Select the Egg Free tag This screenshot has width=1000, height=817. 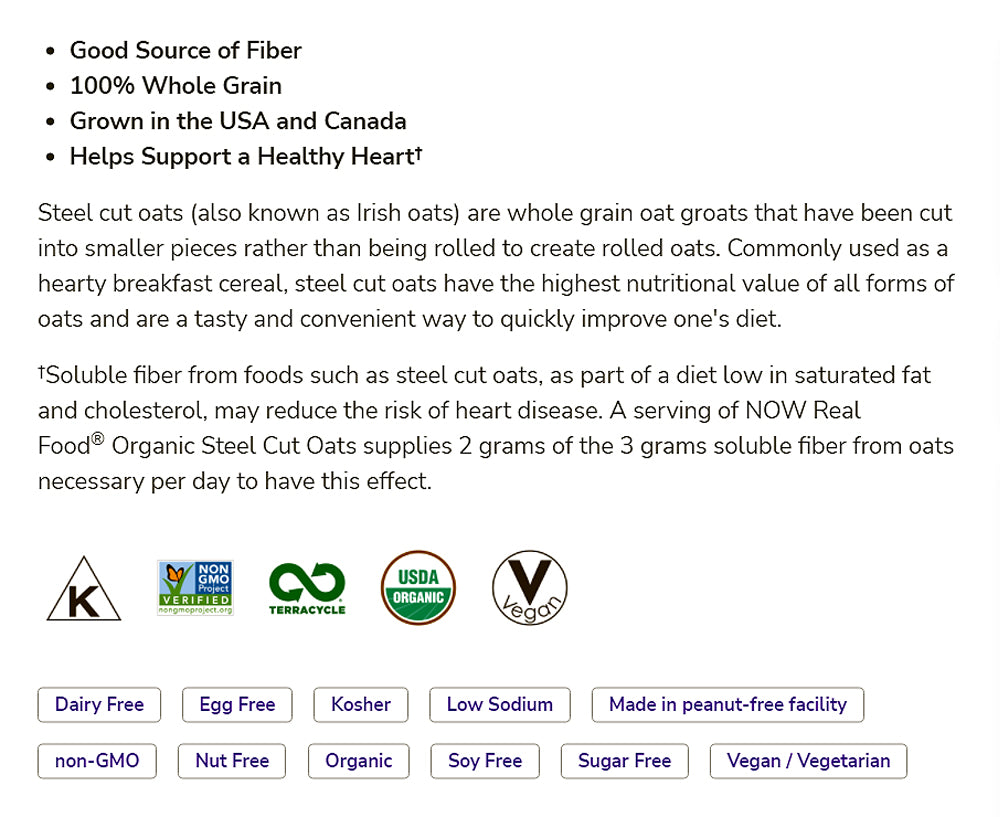(237, 705)
